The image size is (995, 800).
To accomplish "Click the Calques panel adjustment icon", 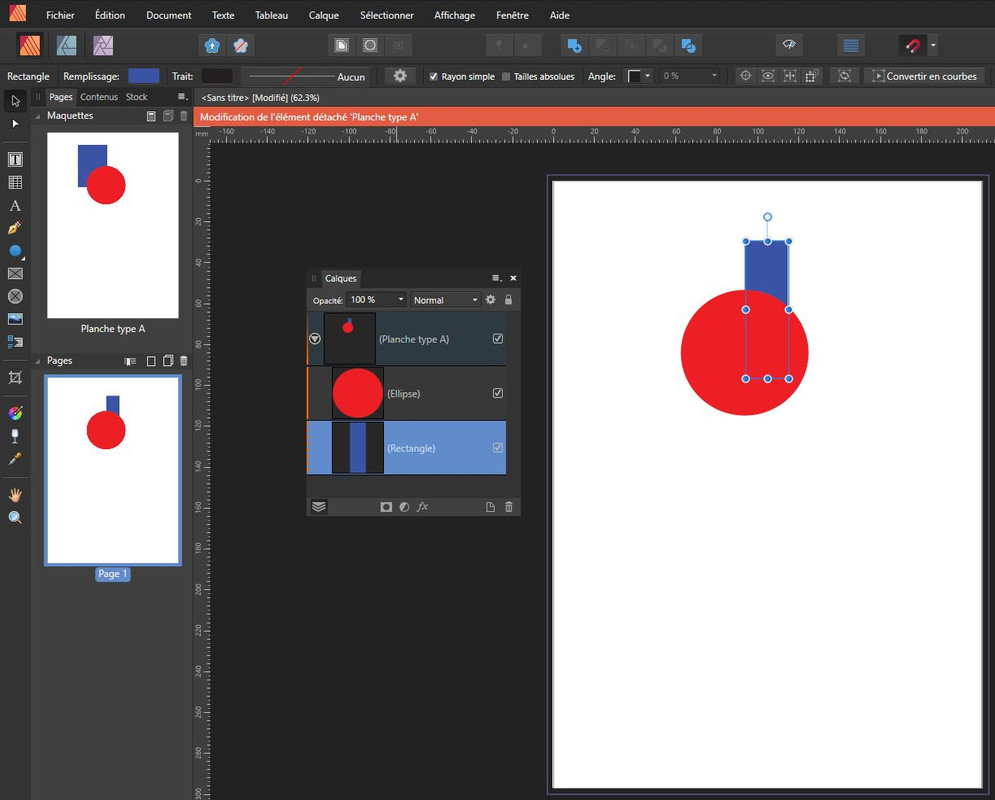I will coord(404,507).
